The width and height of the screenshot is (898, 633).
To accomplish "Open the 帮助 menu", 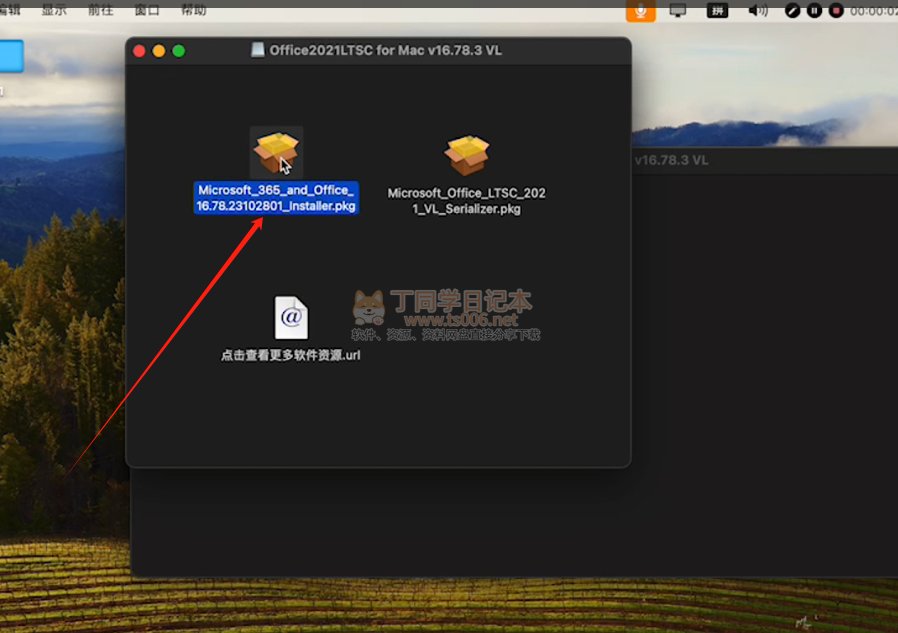I will click(194, 10).
